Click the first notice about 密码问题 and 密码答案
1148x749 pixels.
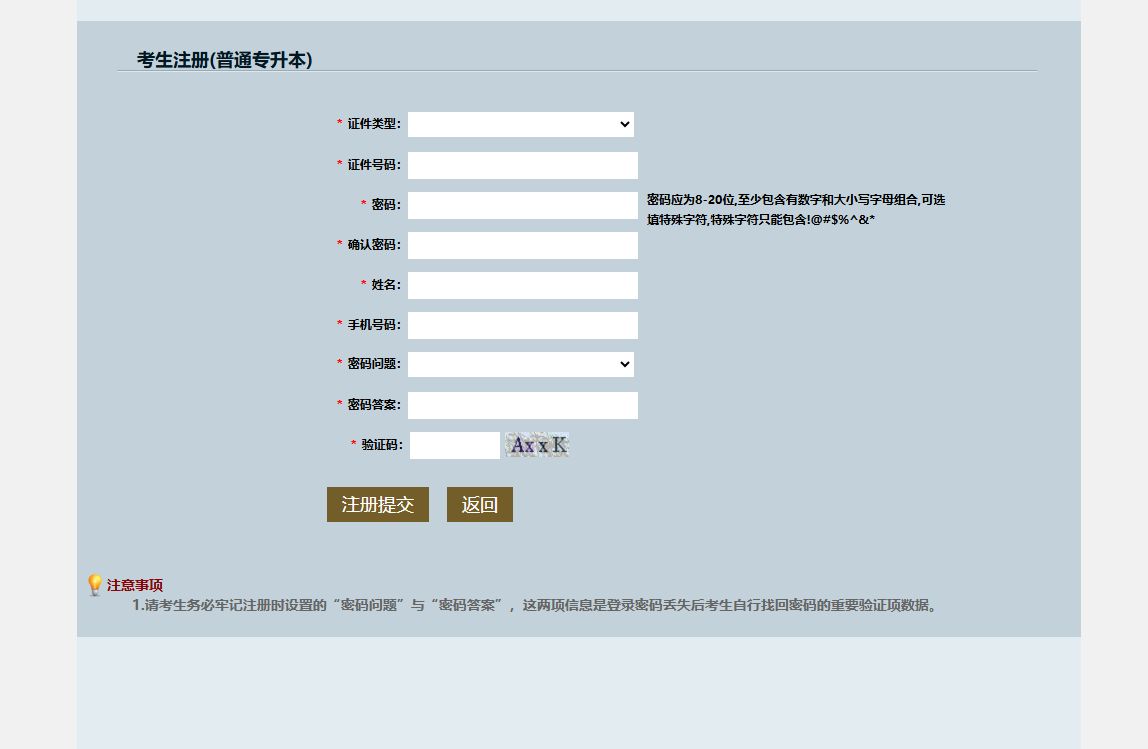(x=537, y=605)
